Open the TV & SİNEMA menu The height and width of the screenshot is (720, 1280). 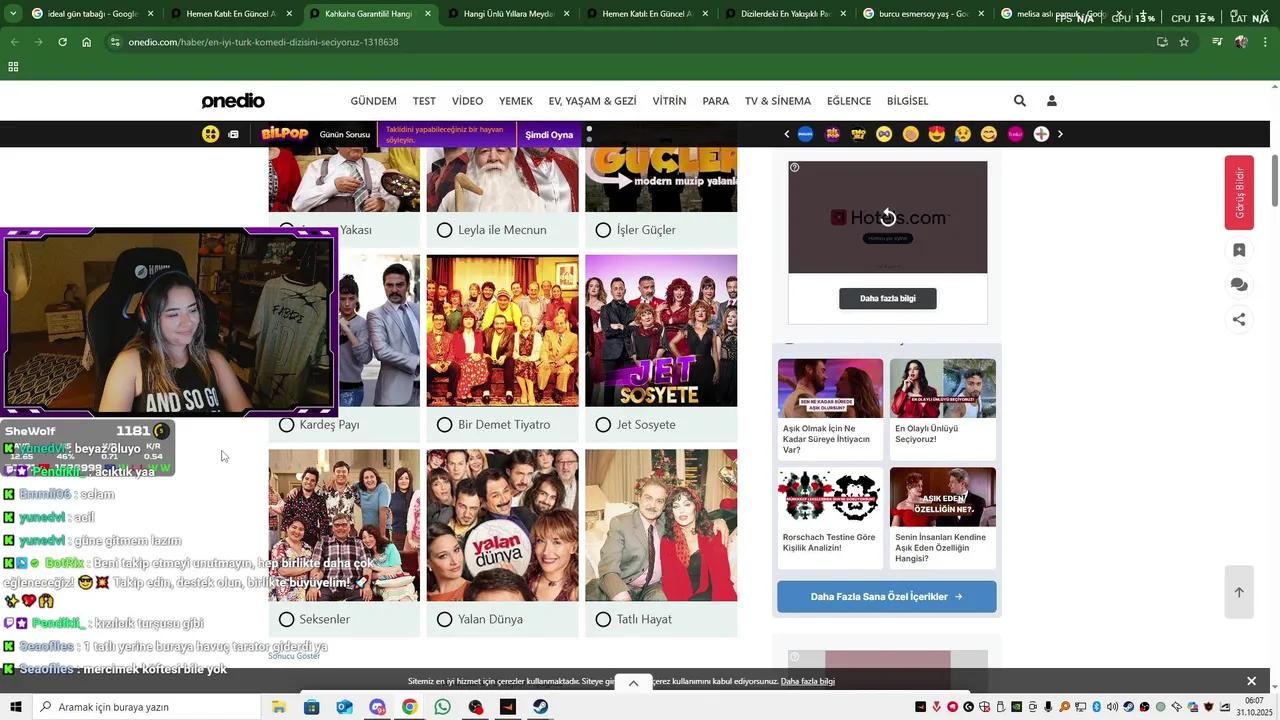(x=778, y=101)
